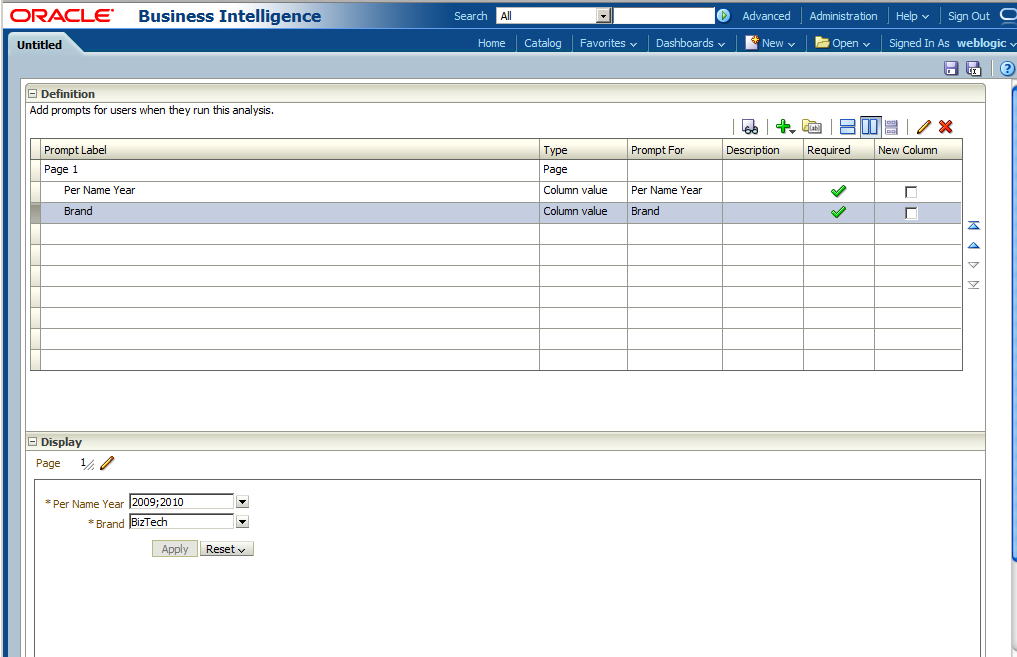Click the edit pencil icon for the Brand prompt

point(923,126)
